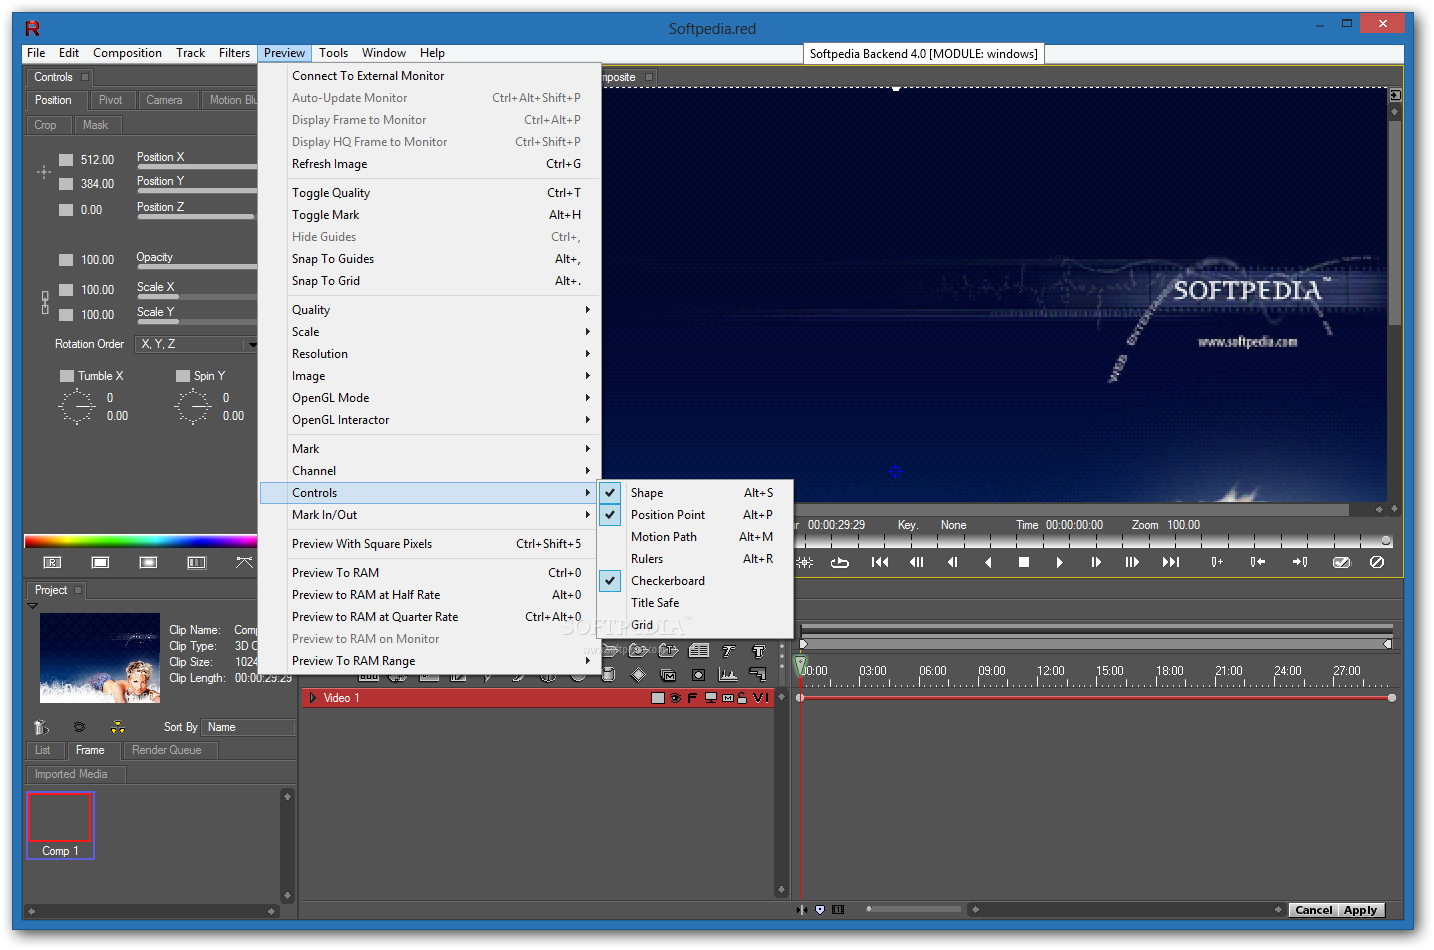Click the text document lines icon
This screenshot has height=950, width=1434.
point(698,651)
